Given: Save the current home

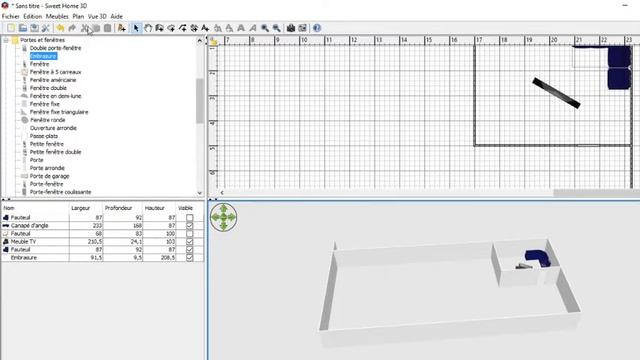Looking at the screenshot, I should 34,28.
